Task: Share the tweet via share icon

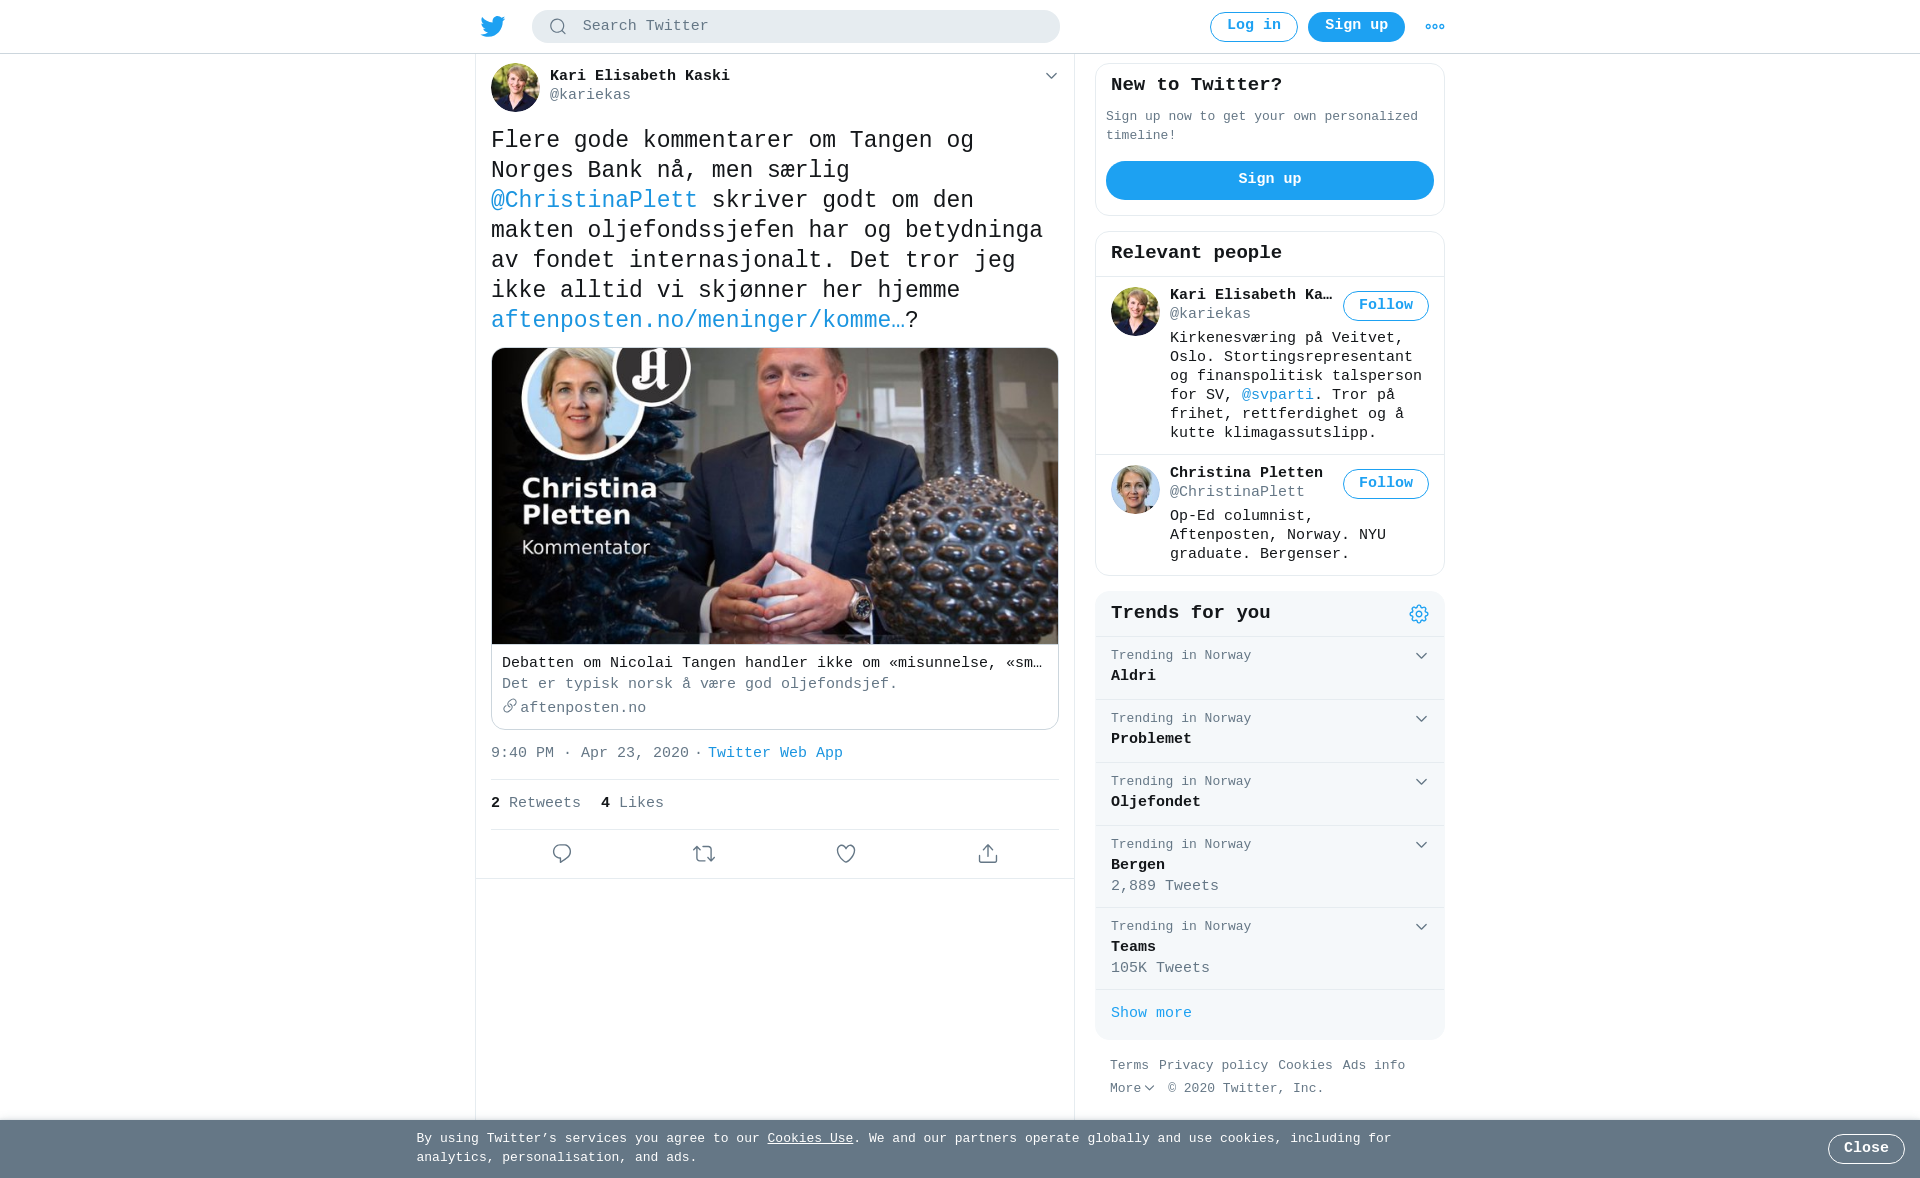Action: tap(988, 853)
